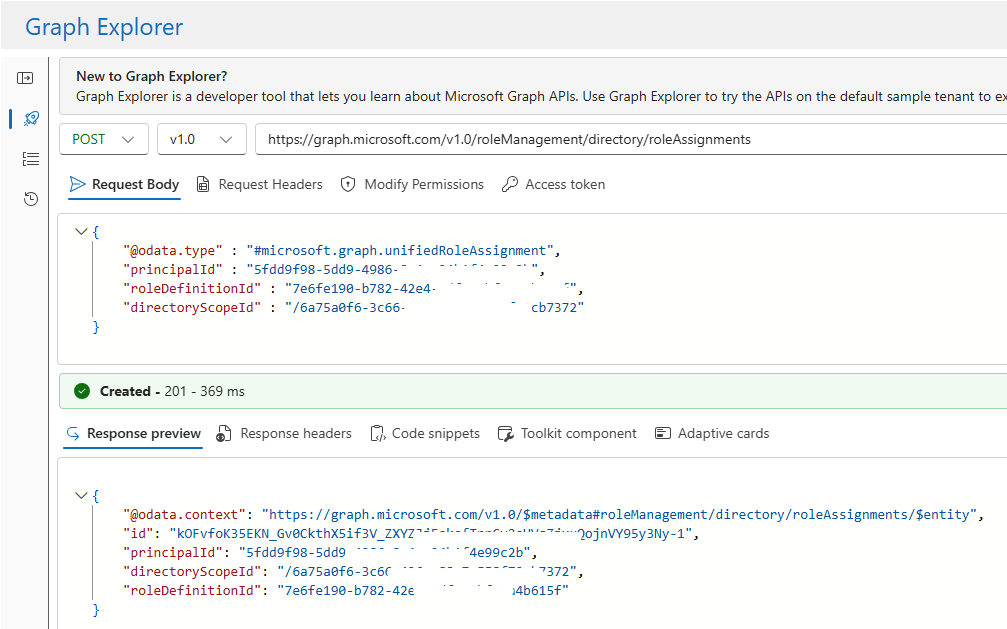Open the POST HTTP method dropdown
Image resolution: width=1007 pixels, height=629 pixels.
click(104, 139)
